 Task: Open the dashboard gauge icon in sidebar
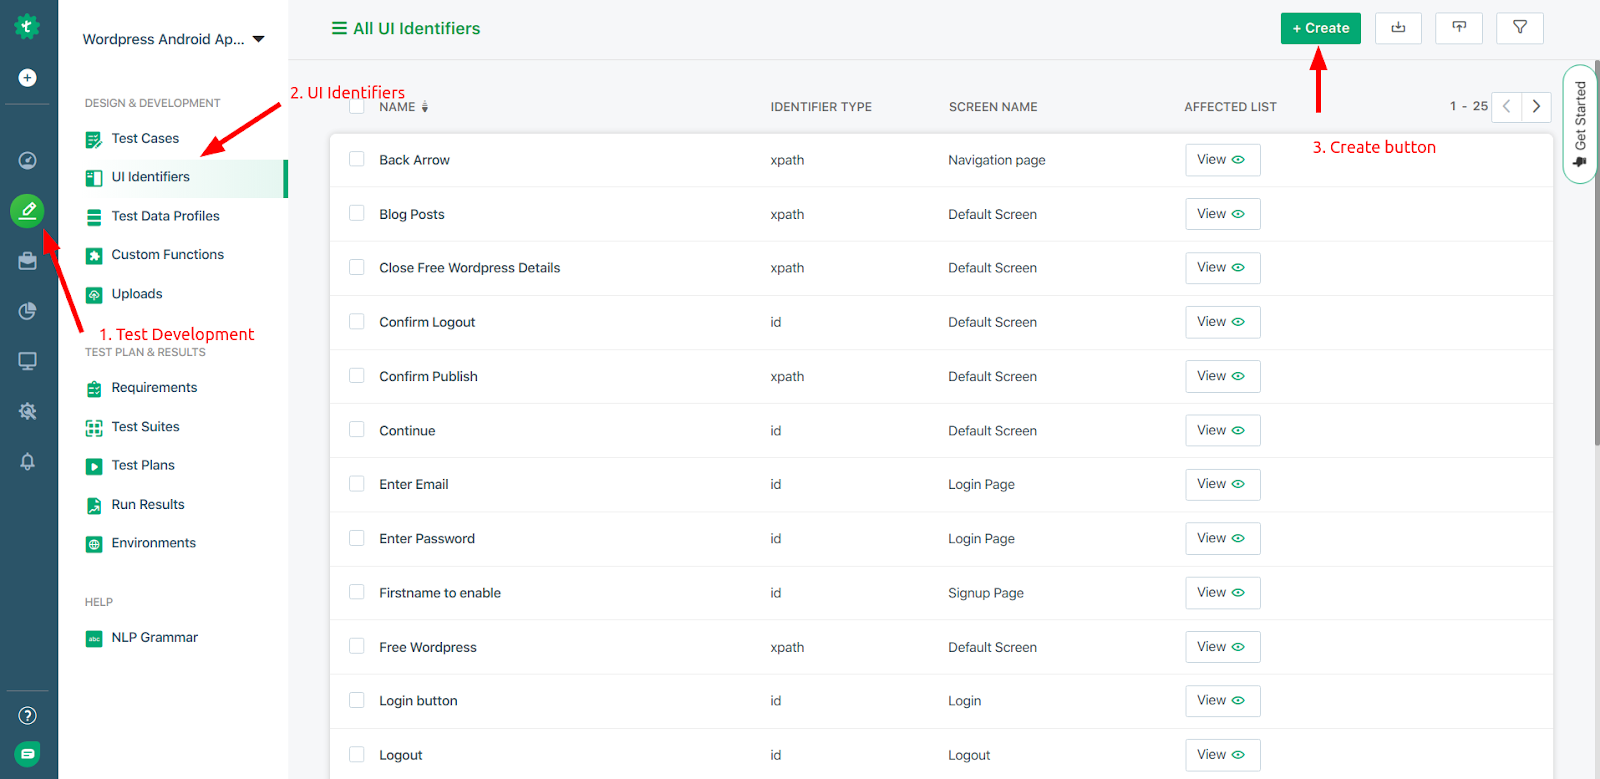coord(28,160)
